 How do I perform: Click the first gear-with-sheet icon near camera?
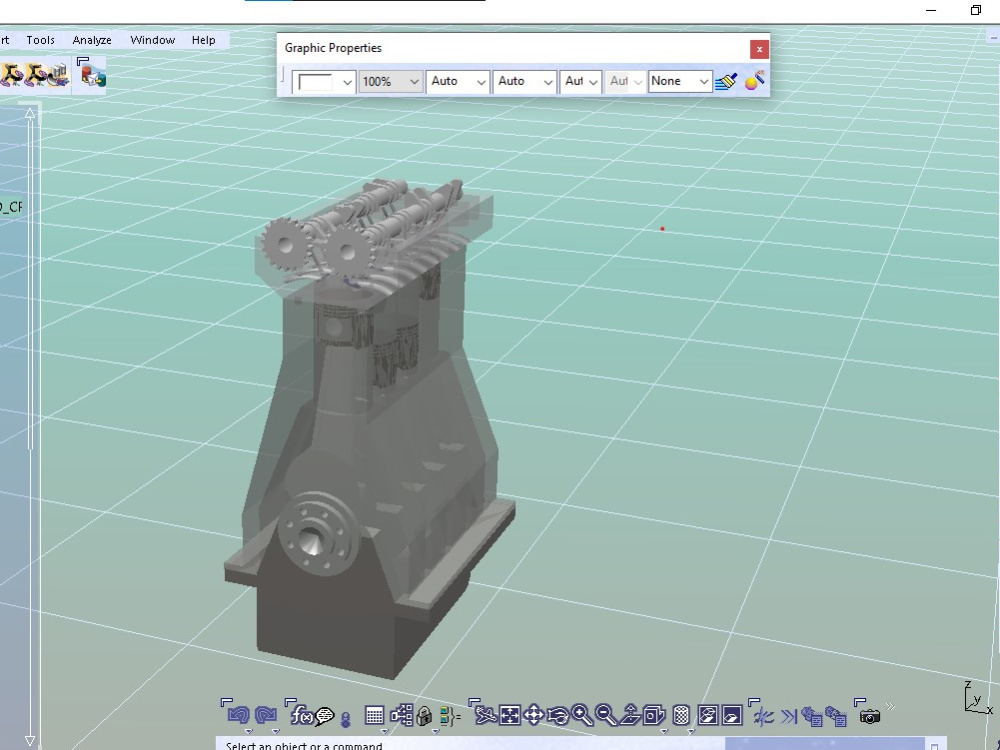[x=812, y=716]
